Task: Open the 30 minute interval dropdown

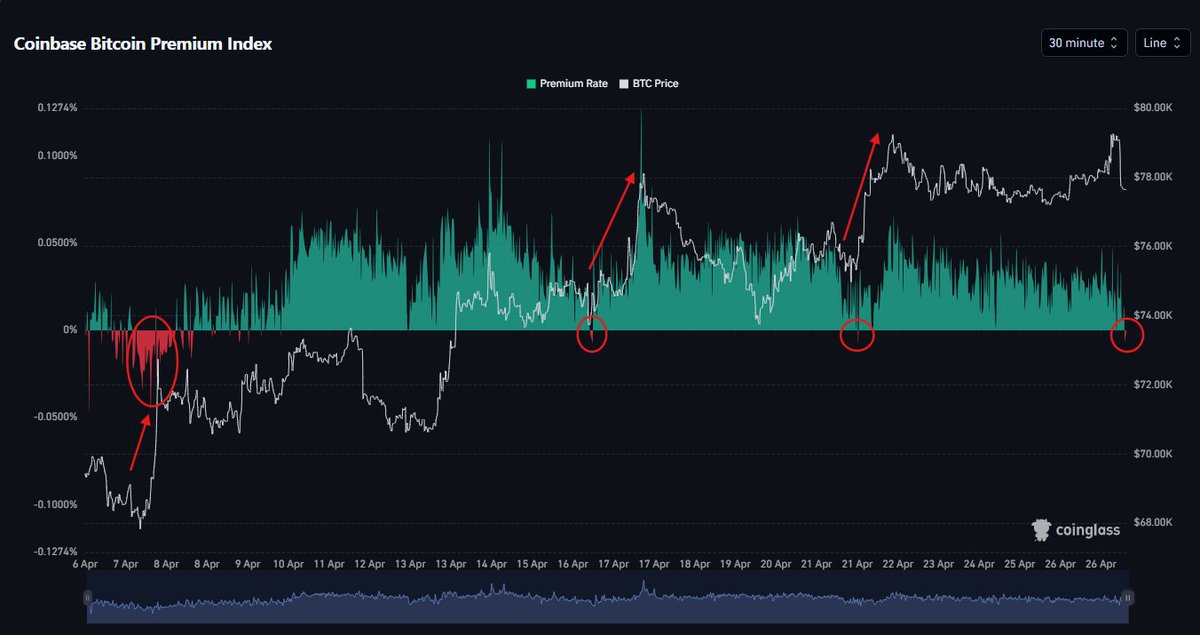Action: (x=1084, y=43)
